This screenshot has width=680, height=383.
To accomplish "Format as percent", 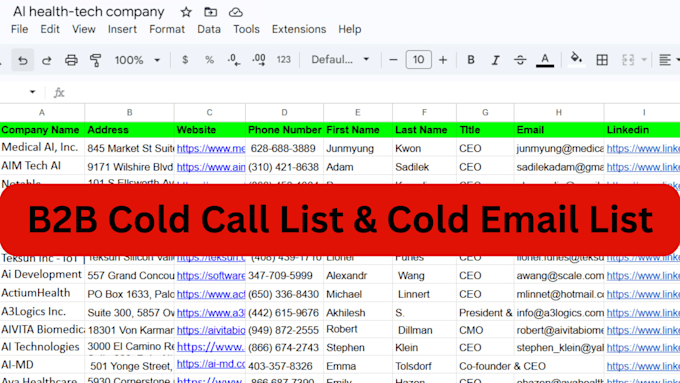I will (x=209, y=60).
